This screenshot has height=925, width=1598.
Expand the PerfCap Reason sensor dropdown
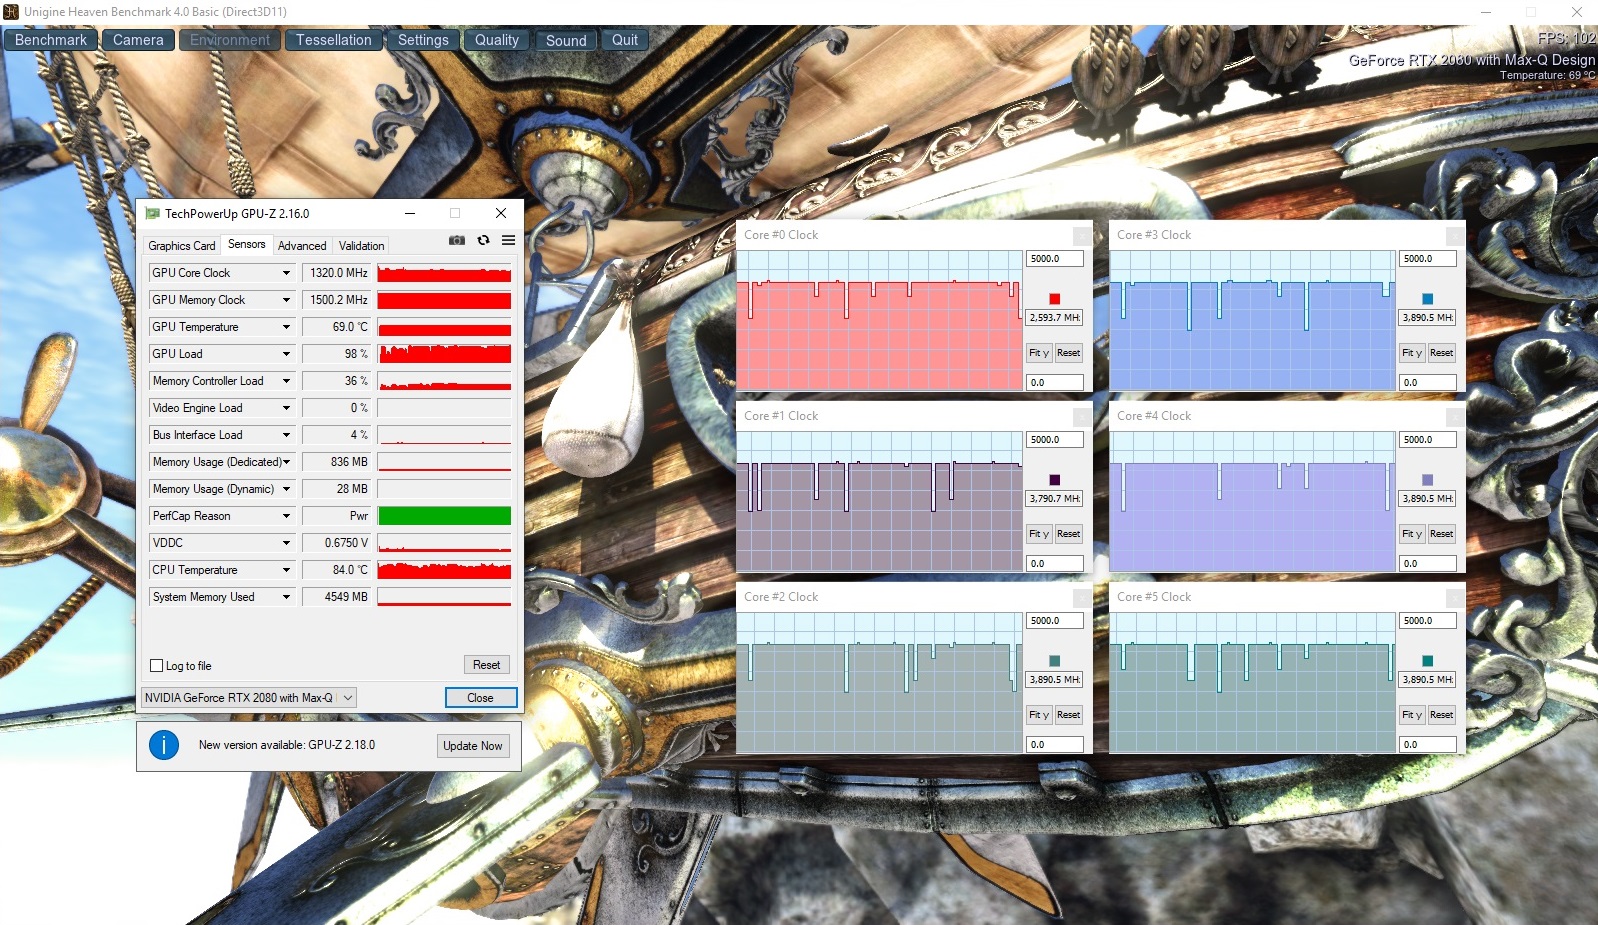pos(286,516)
